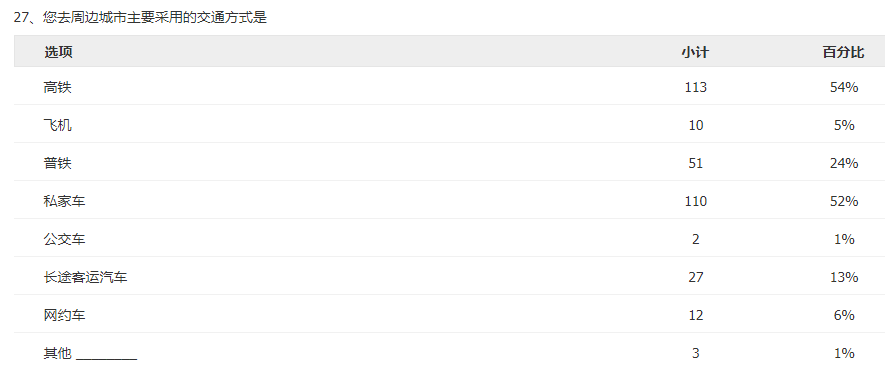Click the 其他 blank field line

coord(106,358)
